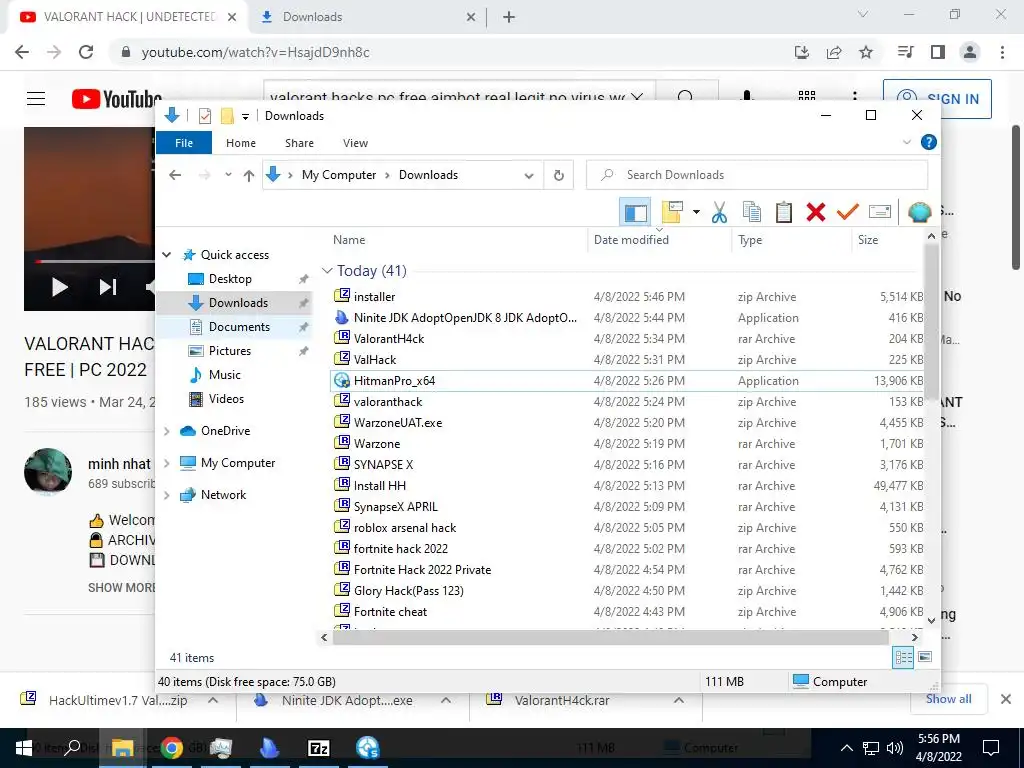Viewport: 1024px width, 768px height.
Task: Click the Explorer Help question mark icon
Action: [x=928, y=142]
